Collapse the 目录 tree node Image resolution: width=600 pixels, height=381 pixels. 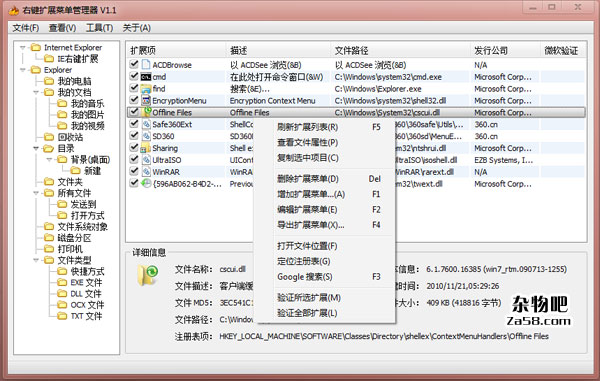[x=36, y=148]
